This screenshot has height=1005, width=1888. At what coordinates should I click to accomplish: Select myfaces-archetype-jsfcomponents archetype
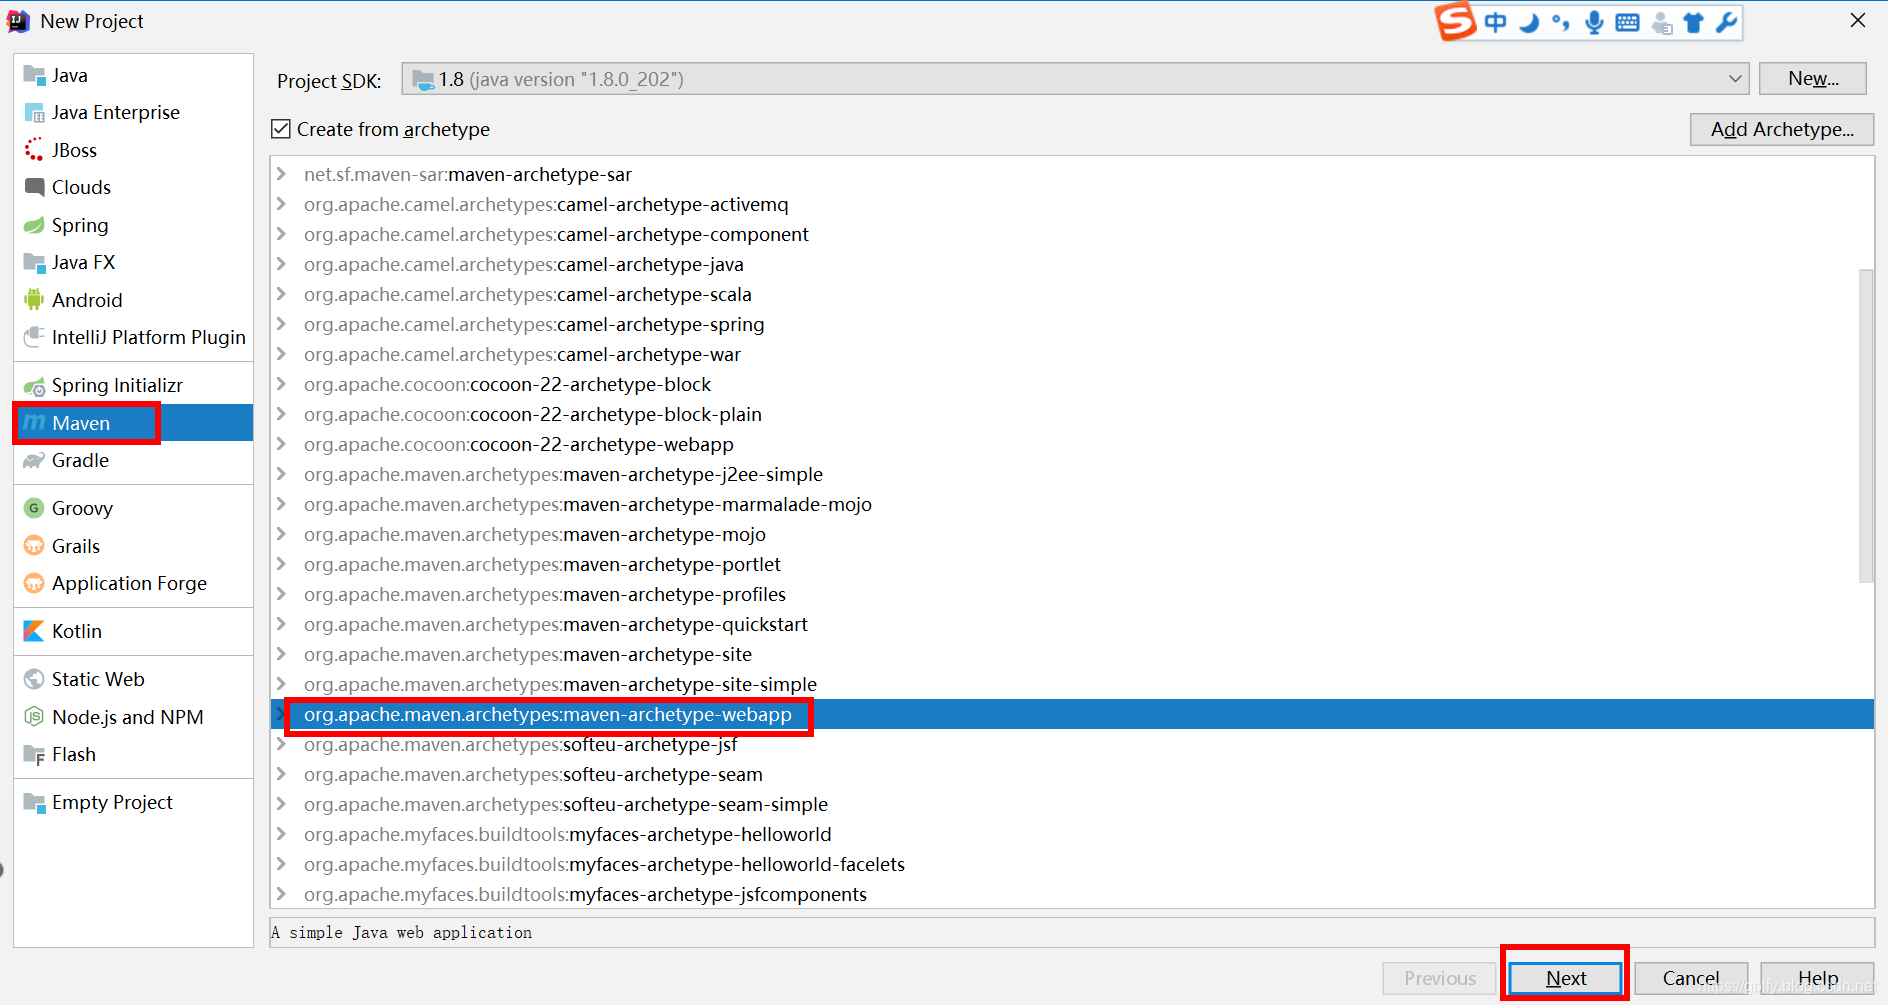pyautogui.click(x=1072, y=894)
